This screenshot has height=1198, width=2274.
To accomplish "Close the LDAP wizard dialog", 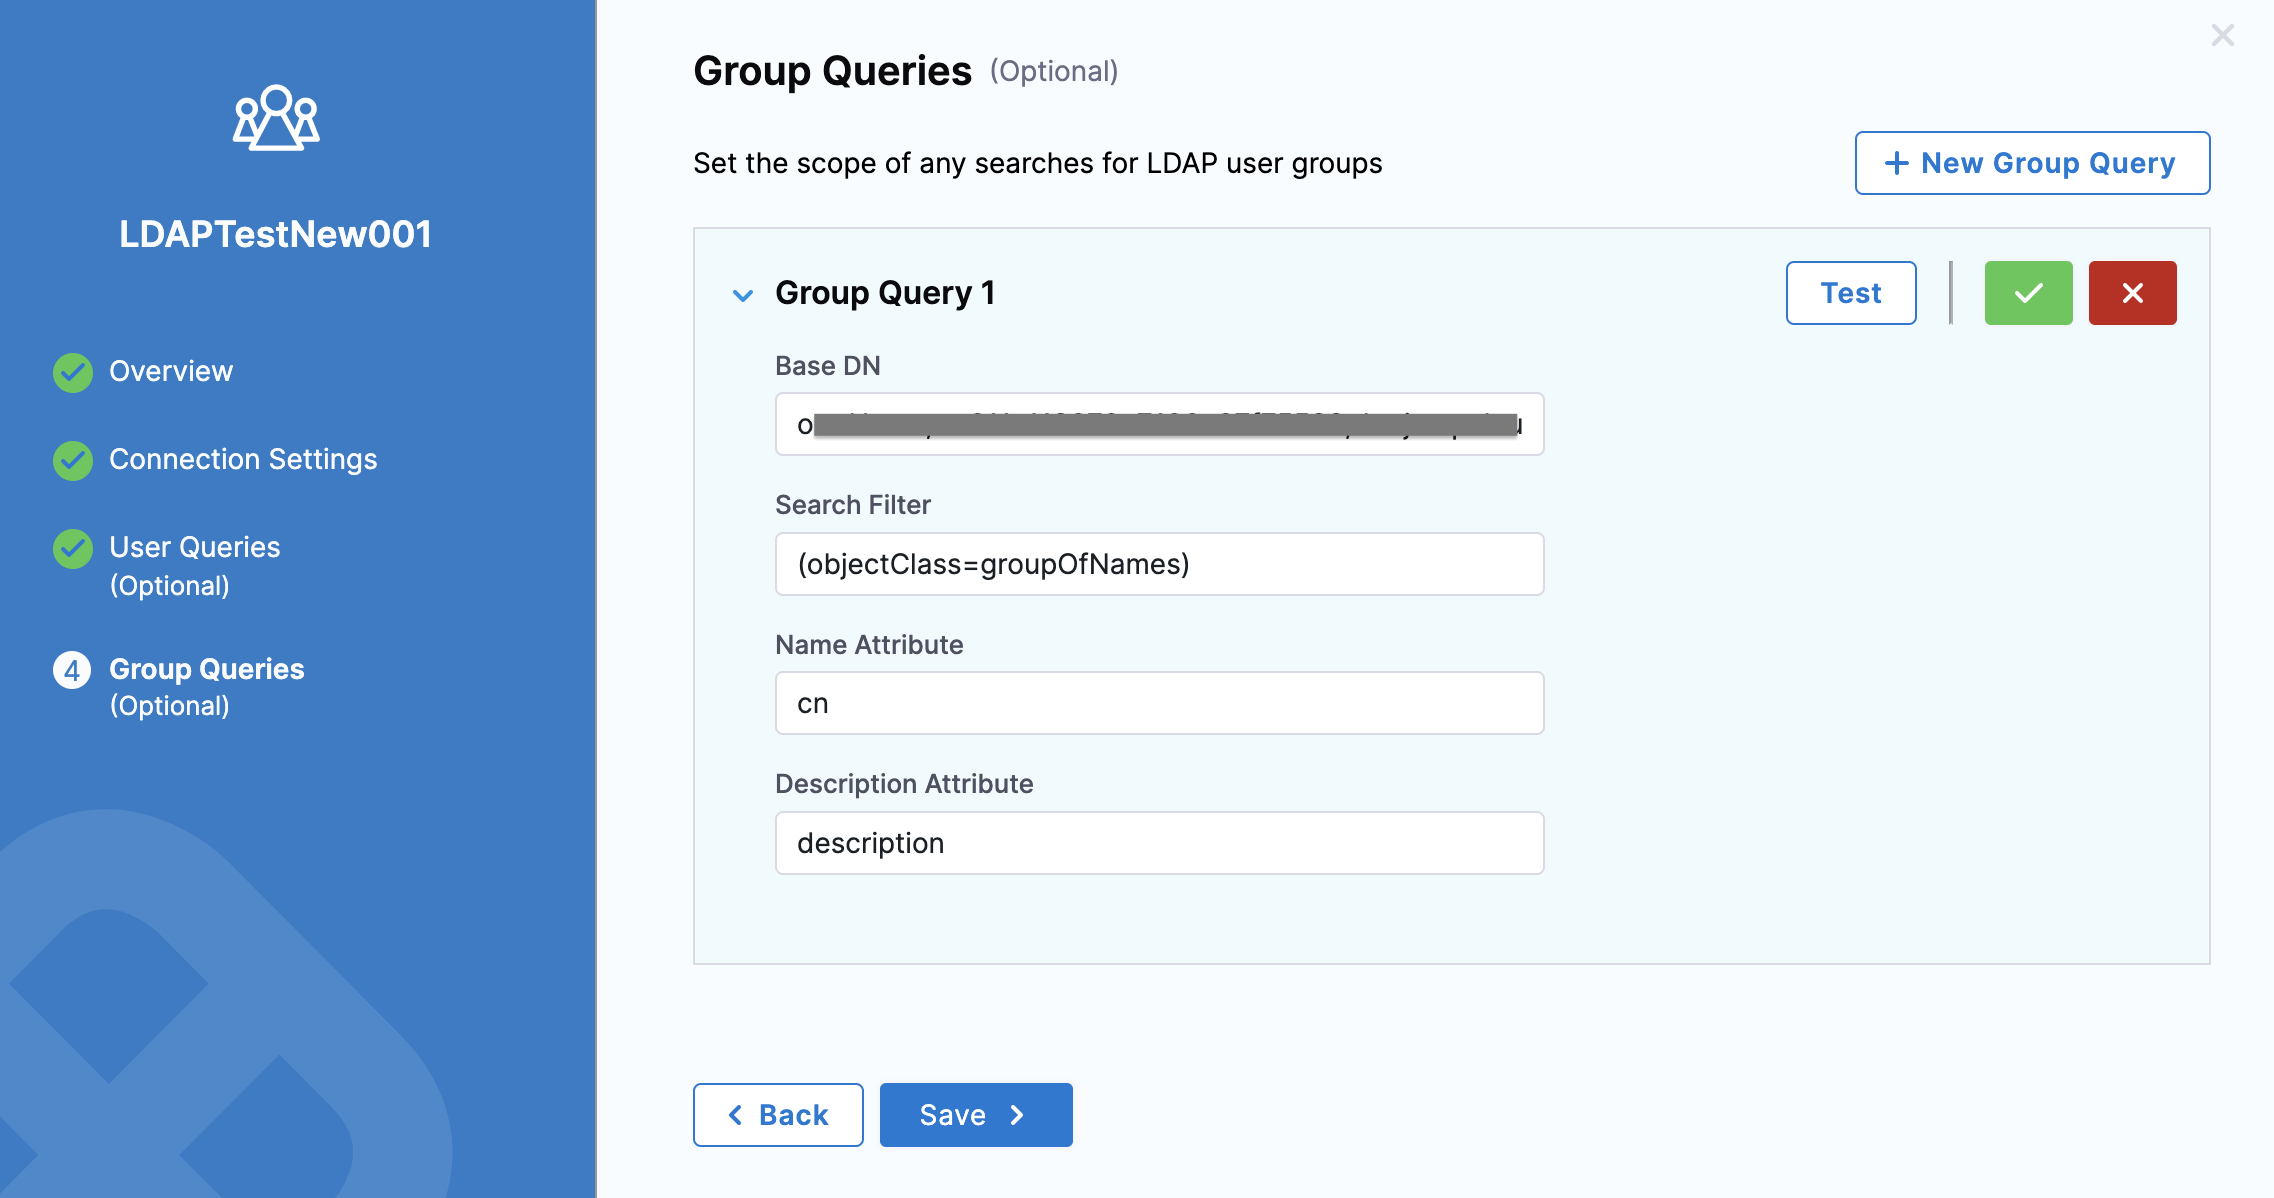I will 2222,36.
